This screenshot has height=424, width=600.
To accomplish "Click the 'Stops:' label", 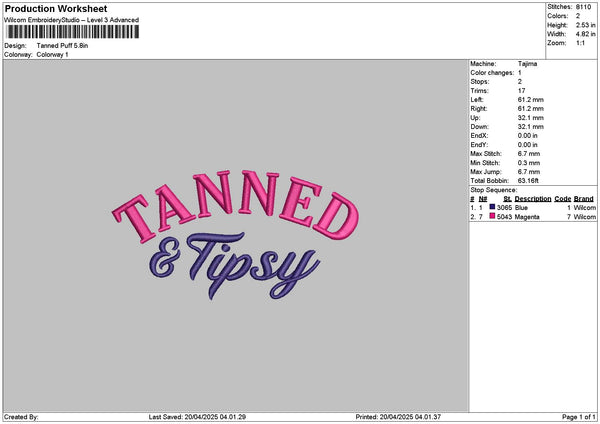I will click(480, 82).
